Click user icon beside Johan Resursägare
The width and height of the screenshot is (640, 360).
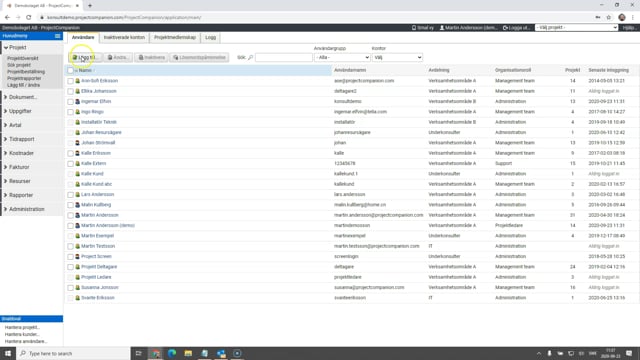click(78, 132)
